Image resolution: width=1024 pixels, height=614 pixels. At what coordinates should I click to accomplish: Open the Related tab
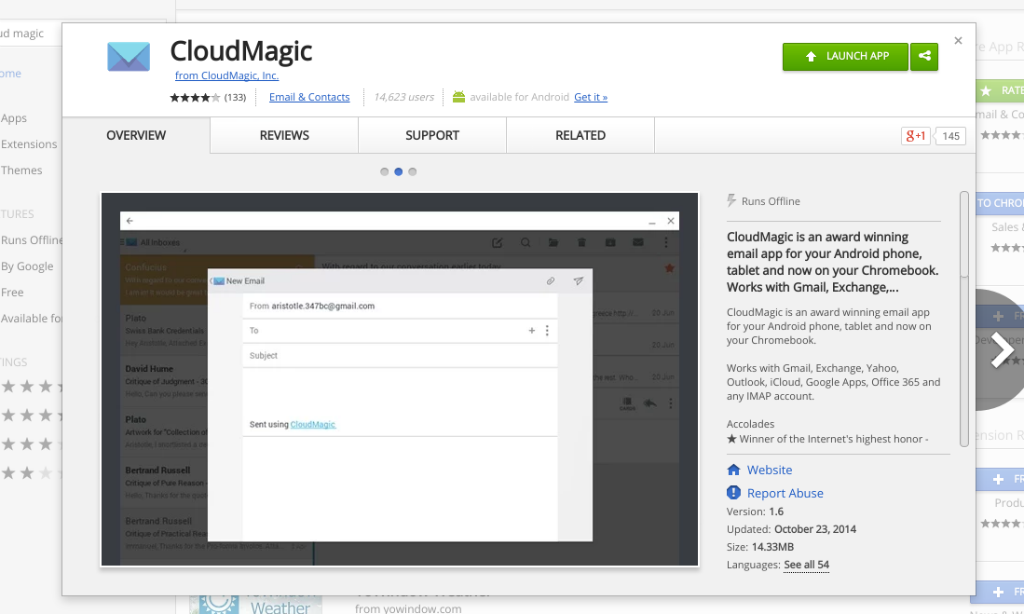580,136
